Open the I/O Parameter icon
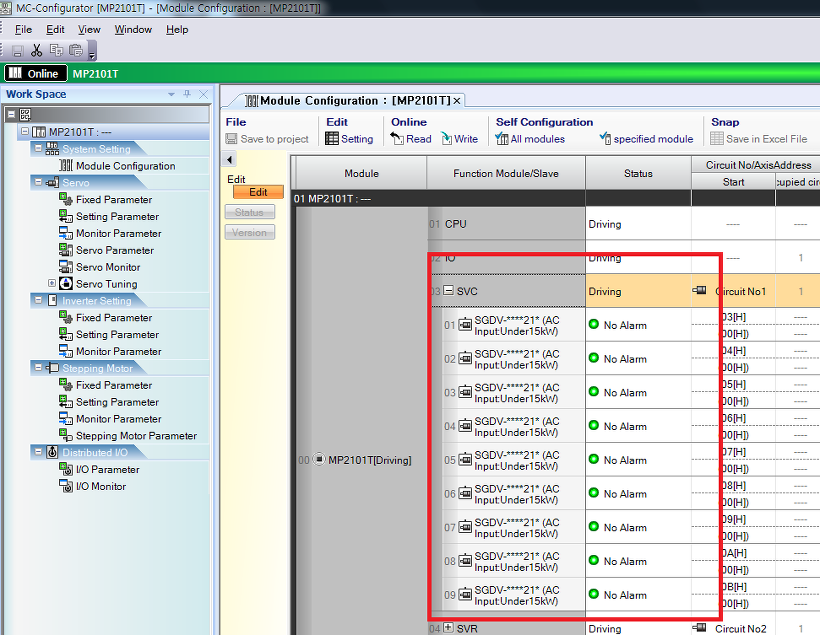Screen dimensions: 820x635 point(66,469)
